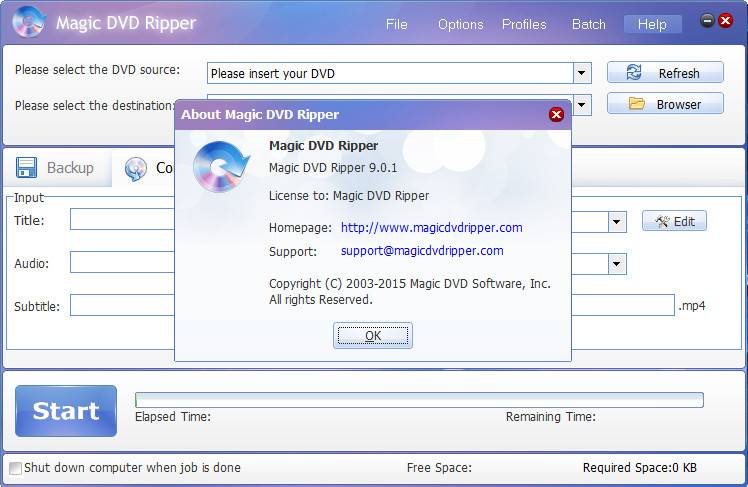Click the folder icon on Browser button

click(636, 104)
